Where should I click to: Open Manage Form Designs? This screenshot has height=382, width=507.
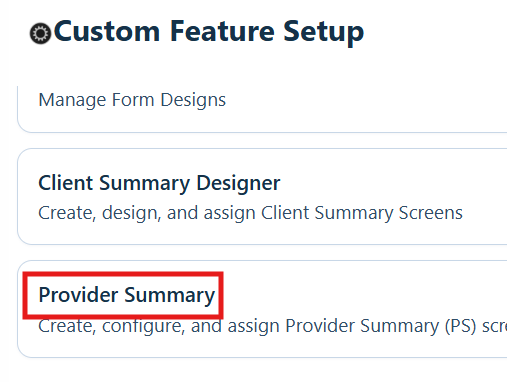pyautogui.click(x=132, y=100)
